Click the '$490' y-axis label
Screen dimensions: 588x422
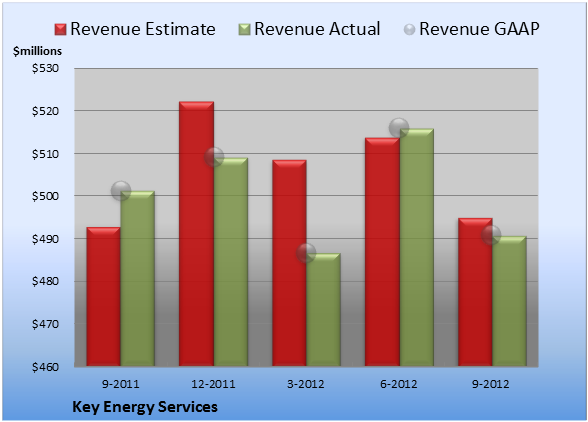click(x=45, y=239)
